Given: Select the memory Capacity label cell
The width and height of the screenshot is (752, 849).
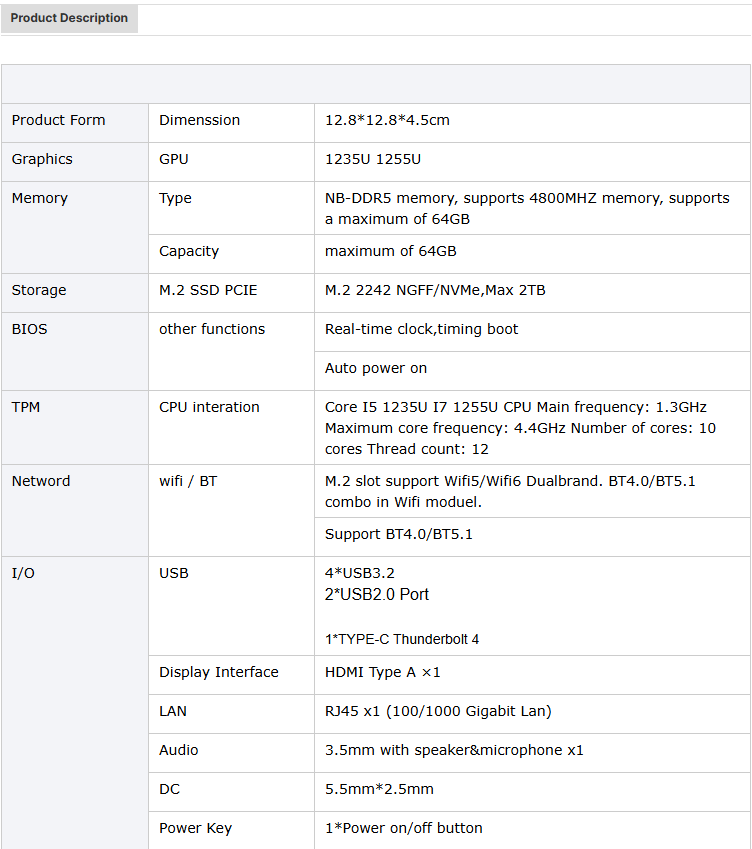Looking at the screenshot, I should coord(189,251).
